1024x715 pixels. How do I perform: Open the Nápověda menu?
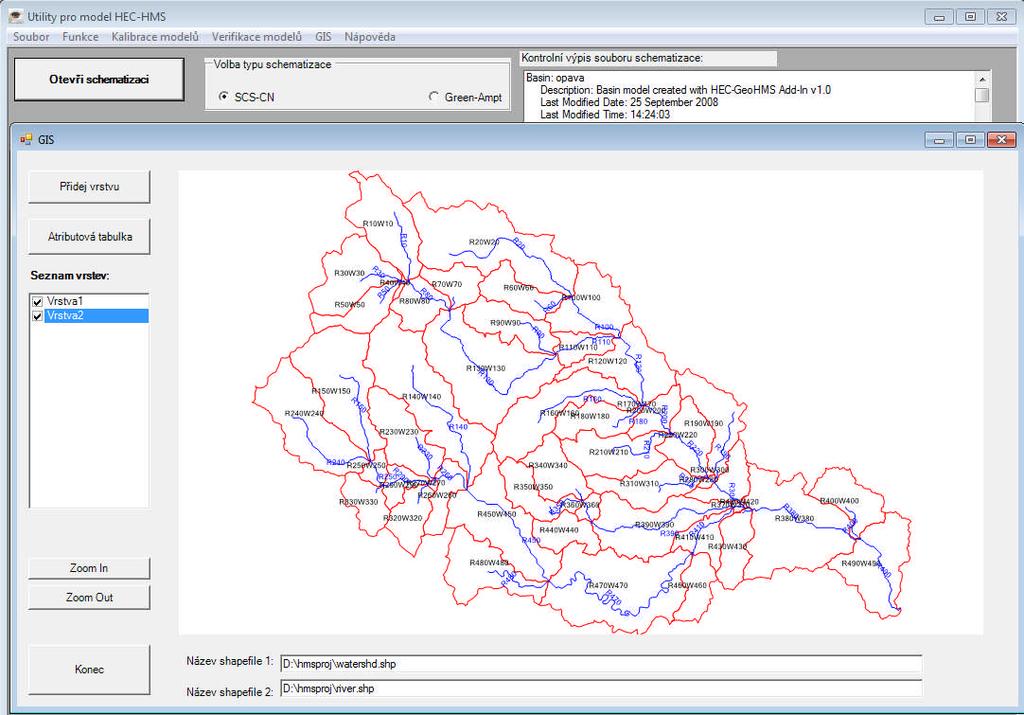(x=370, y=37)
